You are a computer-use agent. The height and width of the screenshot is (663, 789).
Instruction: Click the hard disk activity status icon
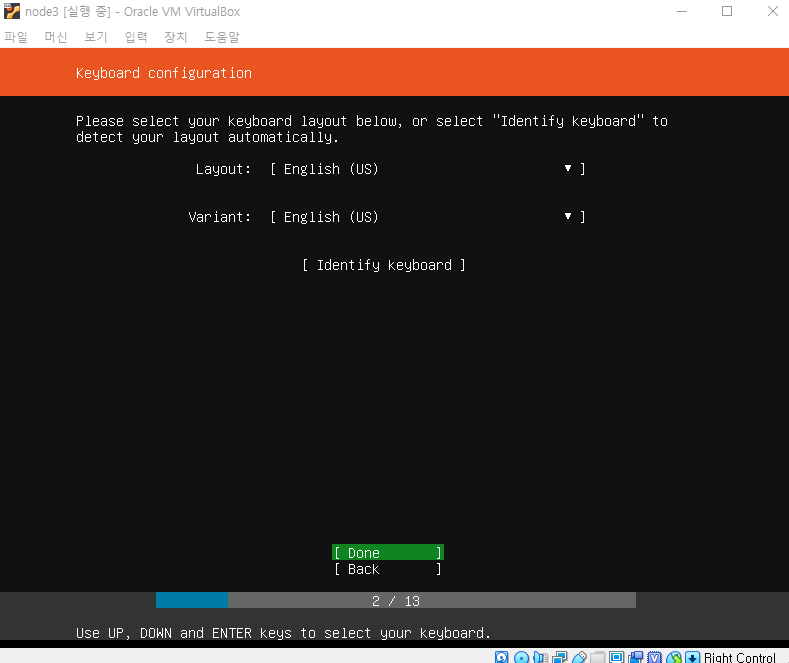[x=502, y=657]
